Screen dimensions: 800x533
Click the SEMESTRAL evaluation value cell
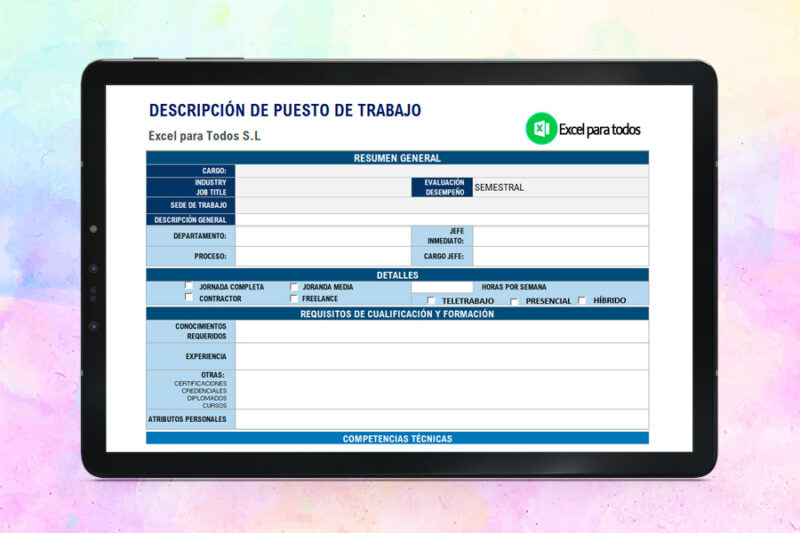[561, 187]
